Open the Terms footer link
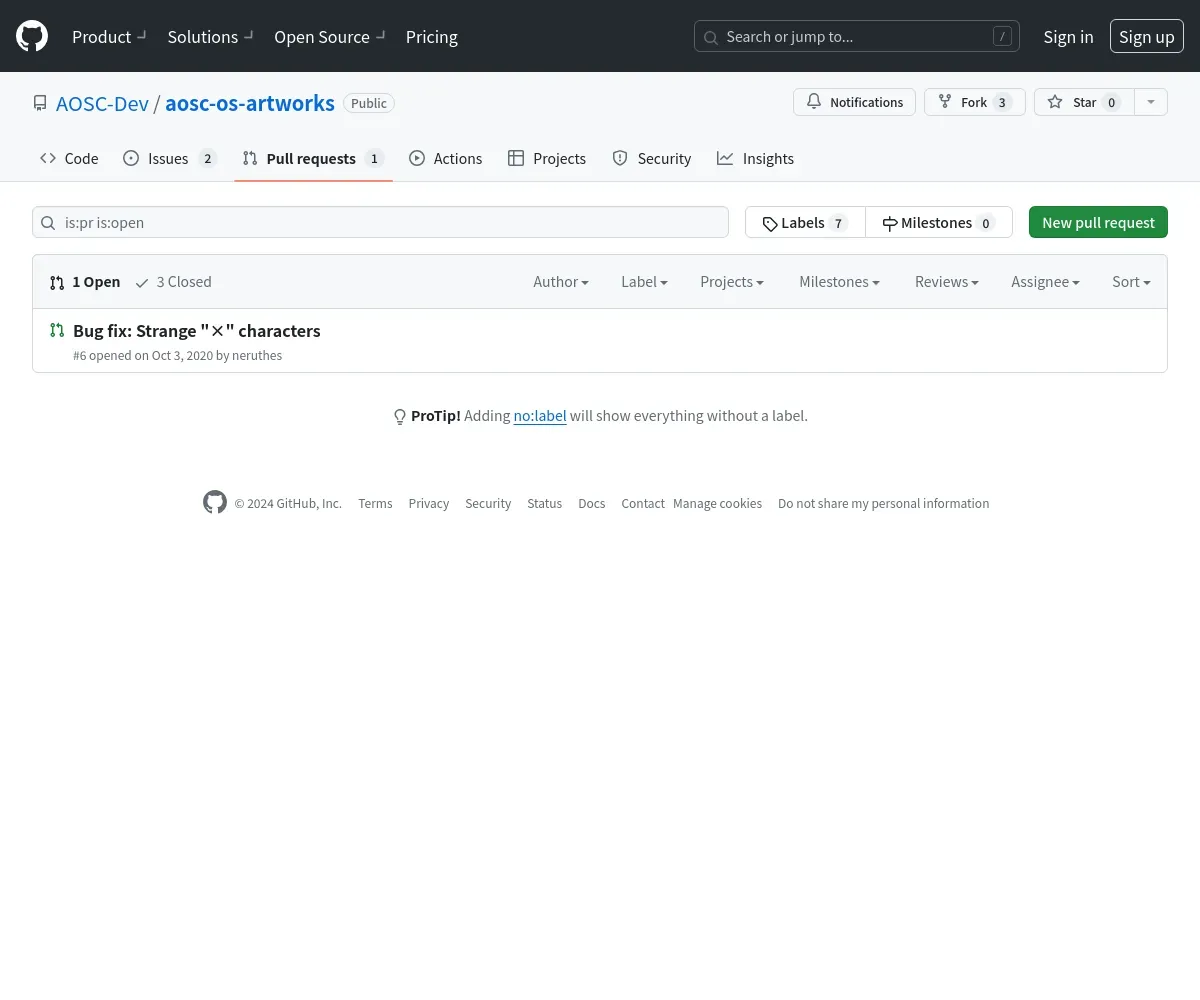Screen dimensions: 1200x1000 point(375,503)
